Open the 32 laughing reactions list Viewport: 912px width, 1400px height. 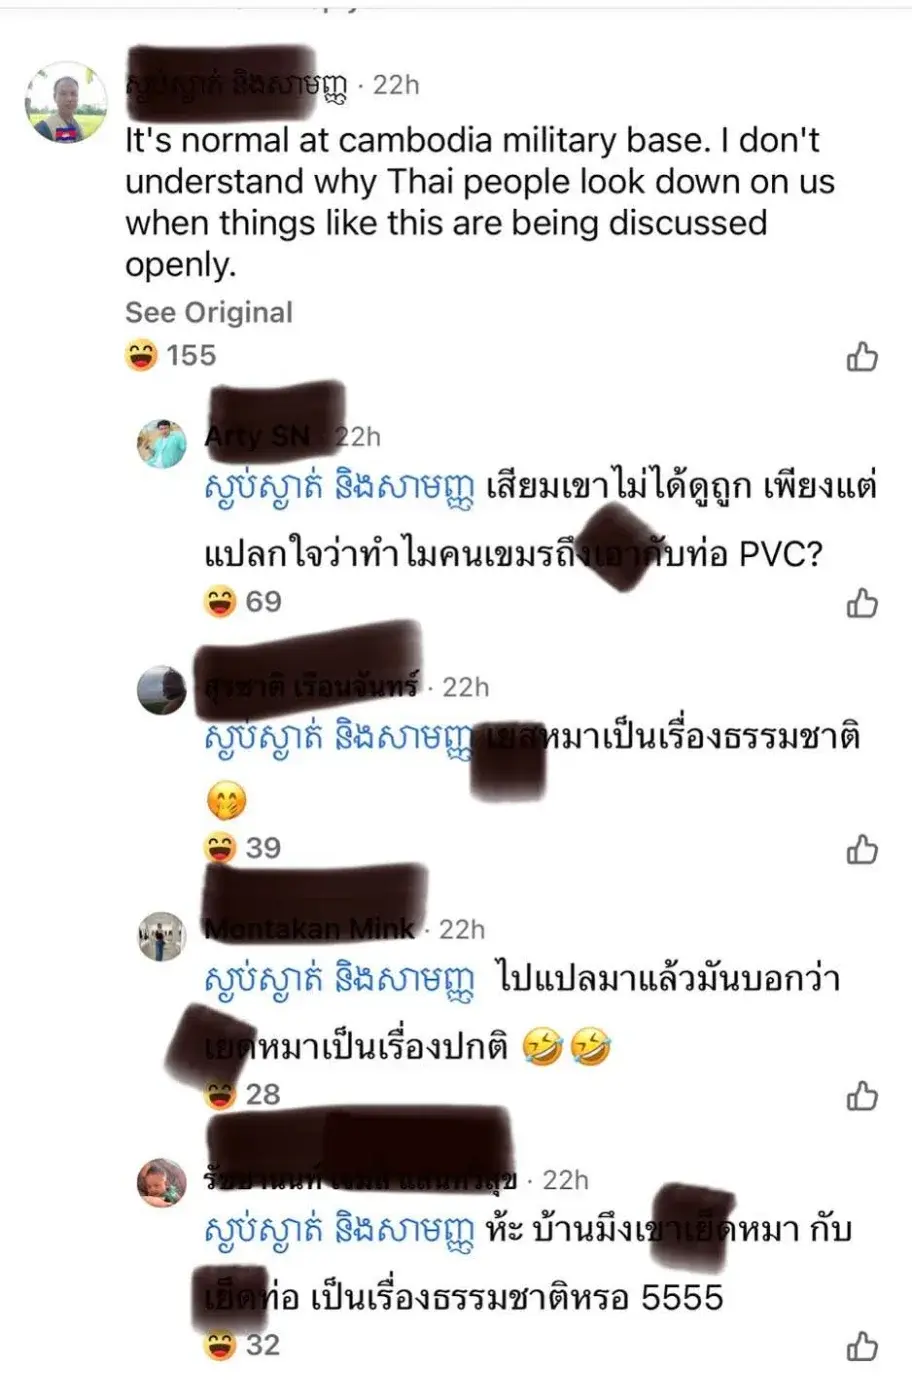click(243, 1345)
